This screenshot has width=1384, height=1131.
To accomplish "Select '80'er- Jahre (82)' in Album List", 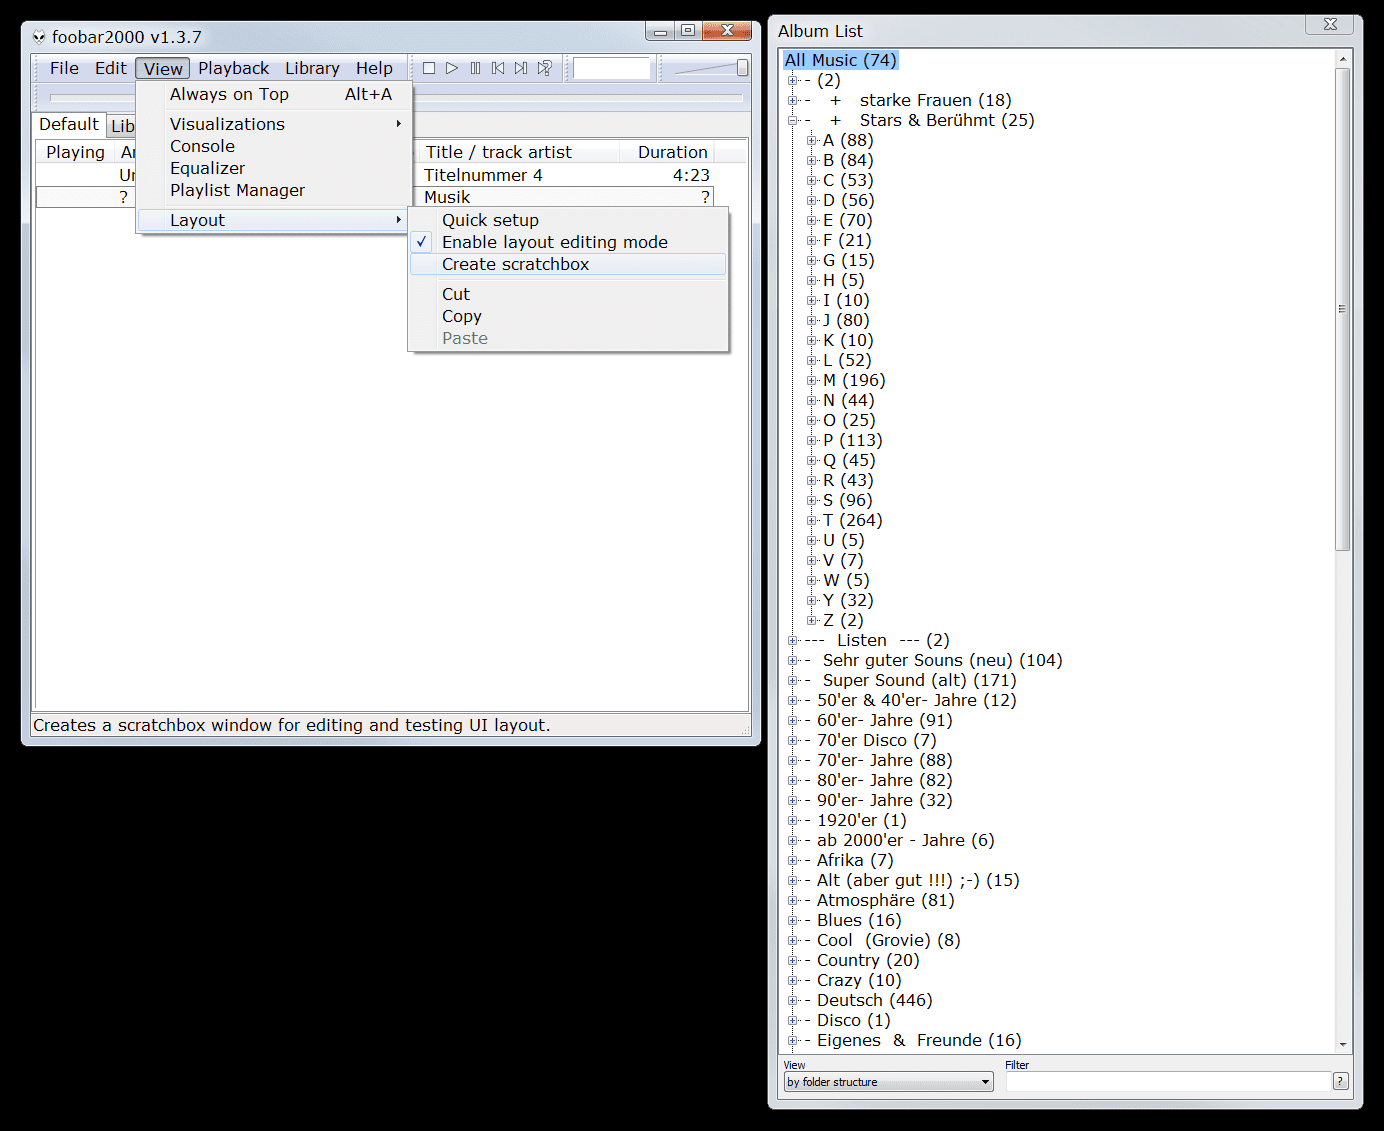I will tap(879, 780).
